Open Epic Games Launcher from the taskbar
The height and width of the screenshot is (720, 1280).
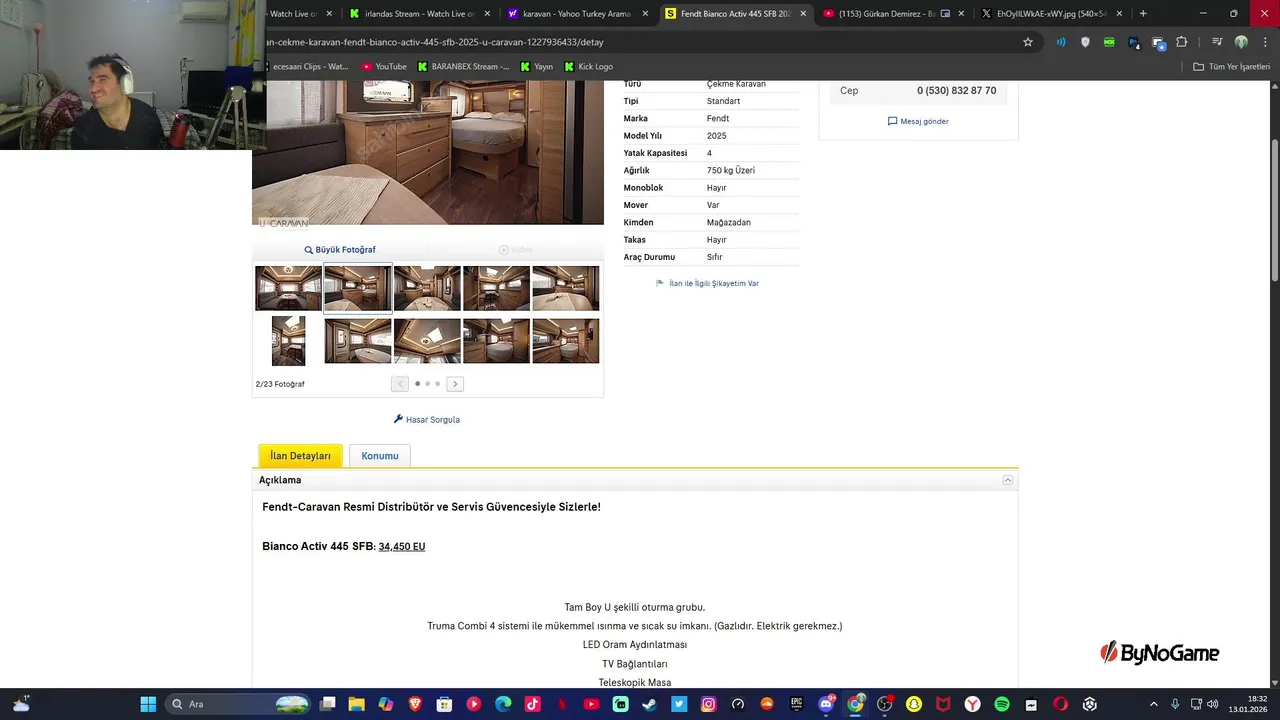click(797, 704)
